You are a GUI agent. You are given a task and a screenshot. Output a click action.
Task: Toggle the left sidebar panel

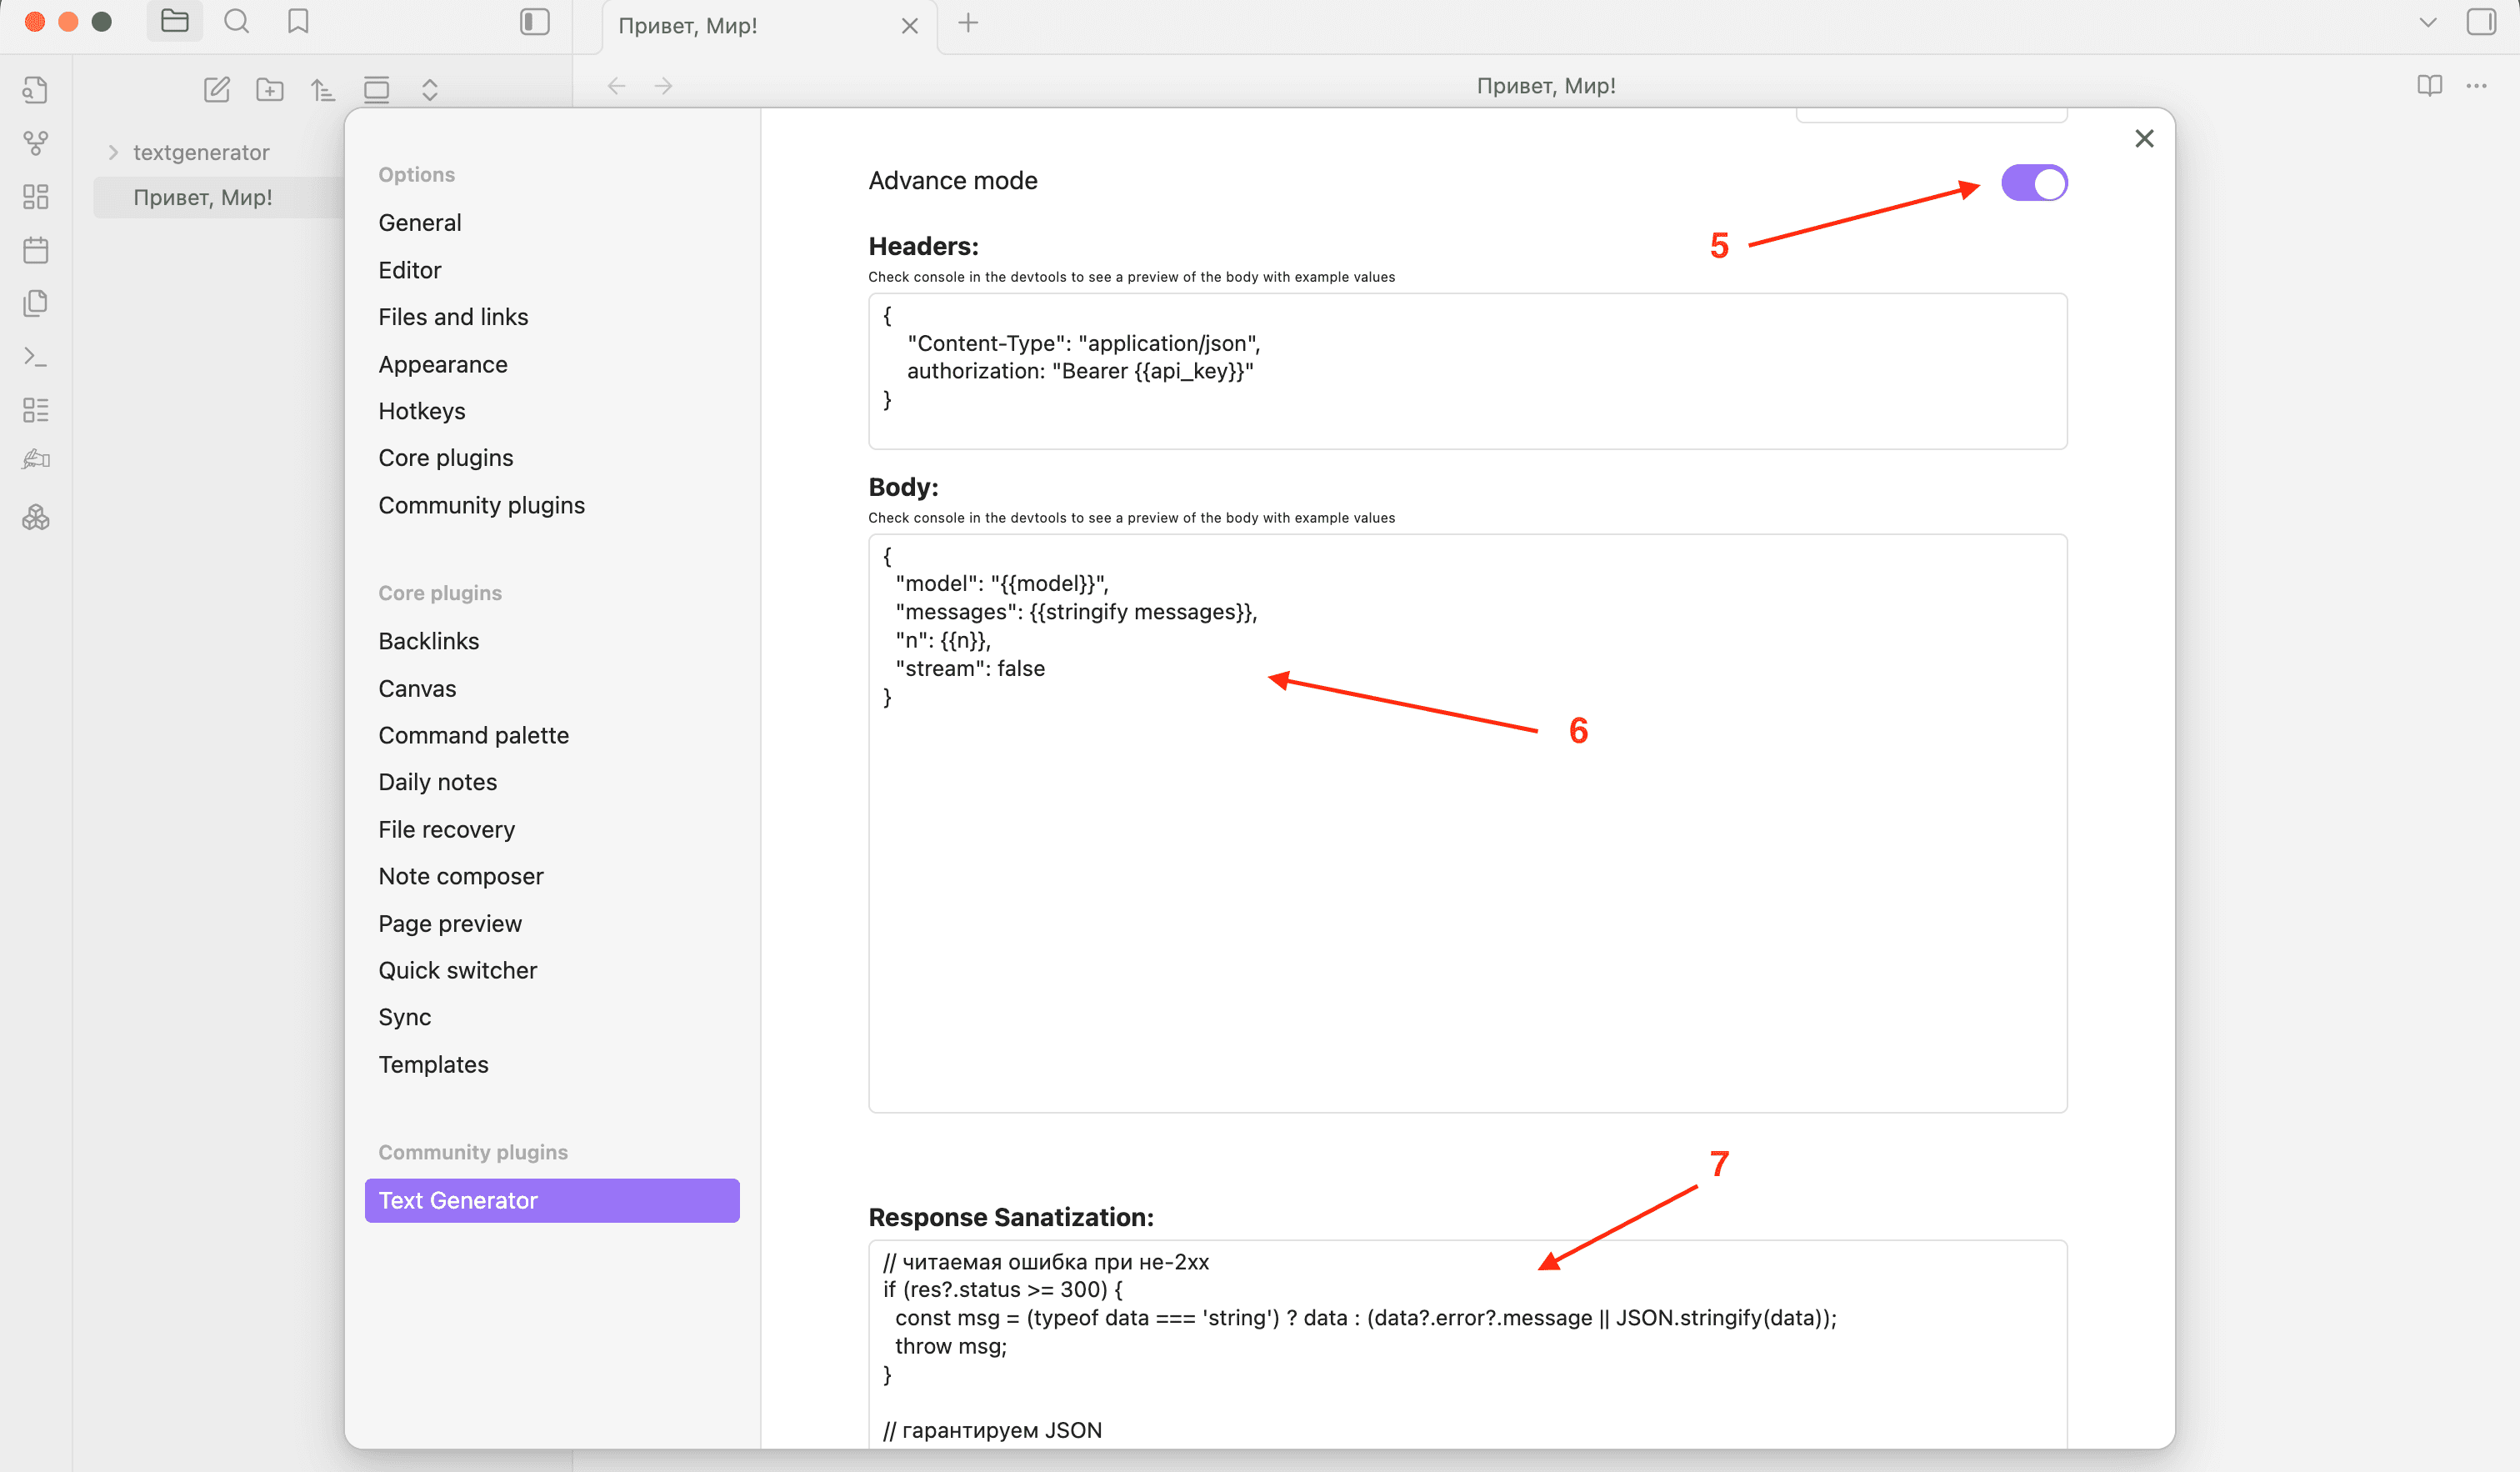pyautogui.click(x=535, y=22)
